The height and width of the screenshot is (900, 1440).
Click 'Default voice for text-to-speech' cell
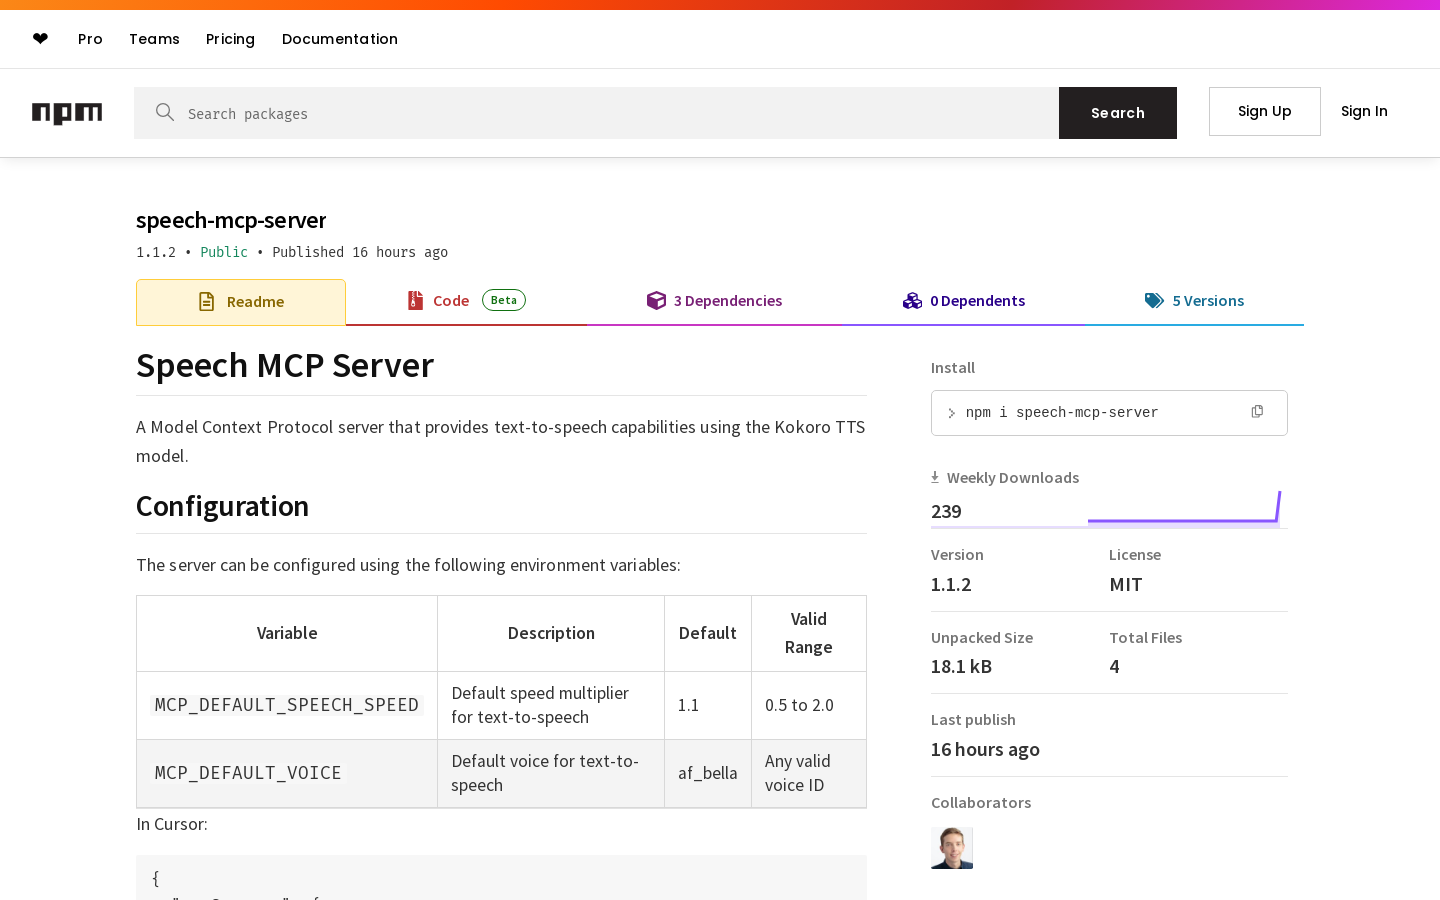551,773
